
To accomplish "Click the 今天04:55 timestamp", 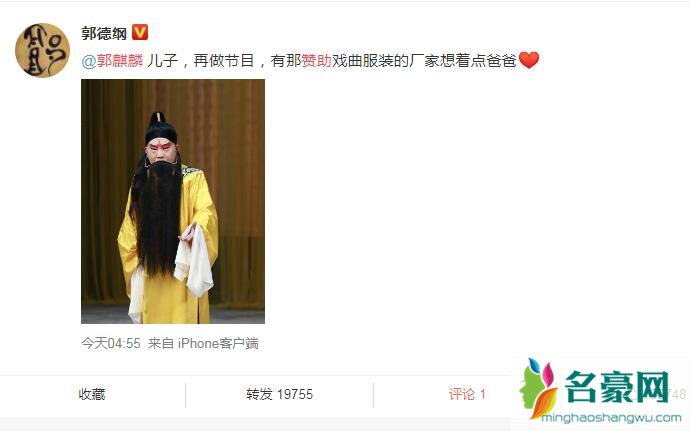I will (x=111, y=343).
